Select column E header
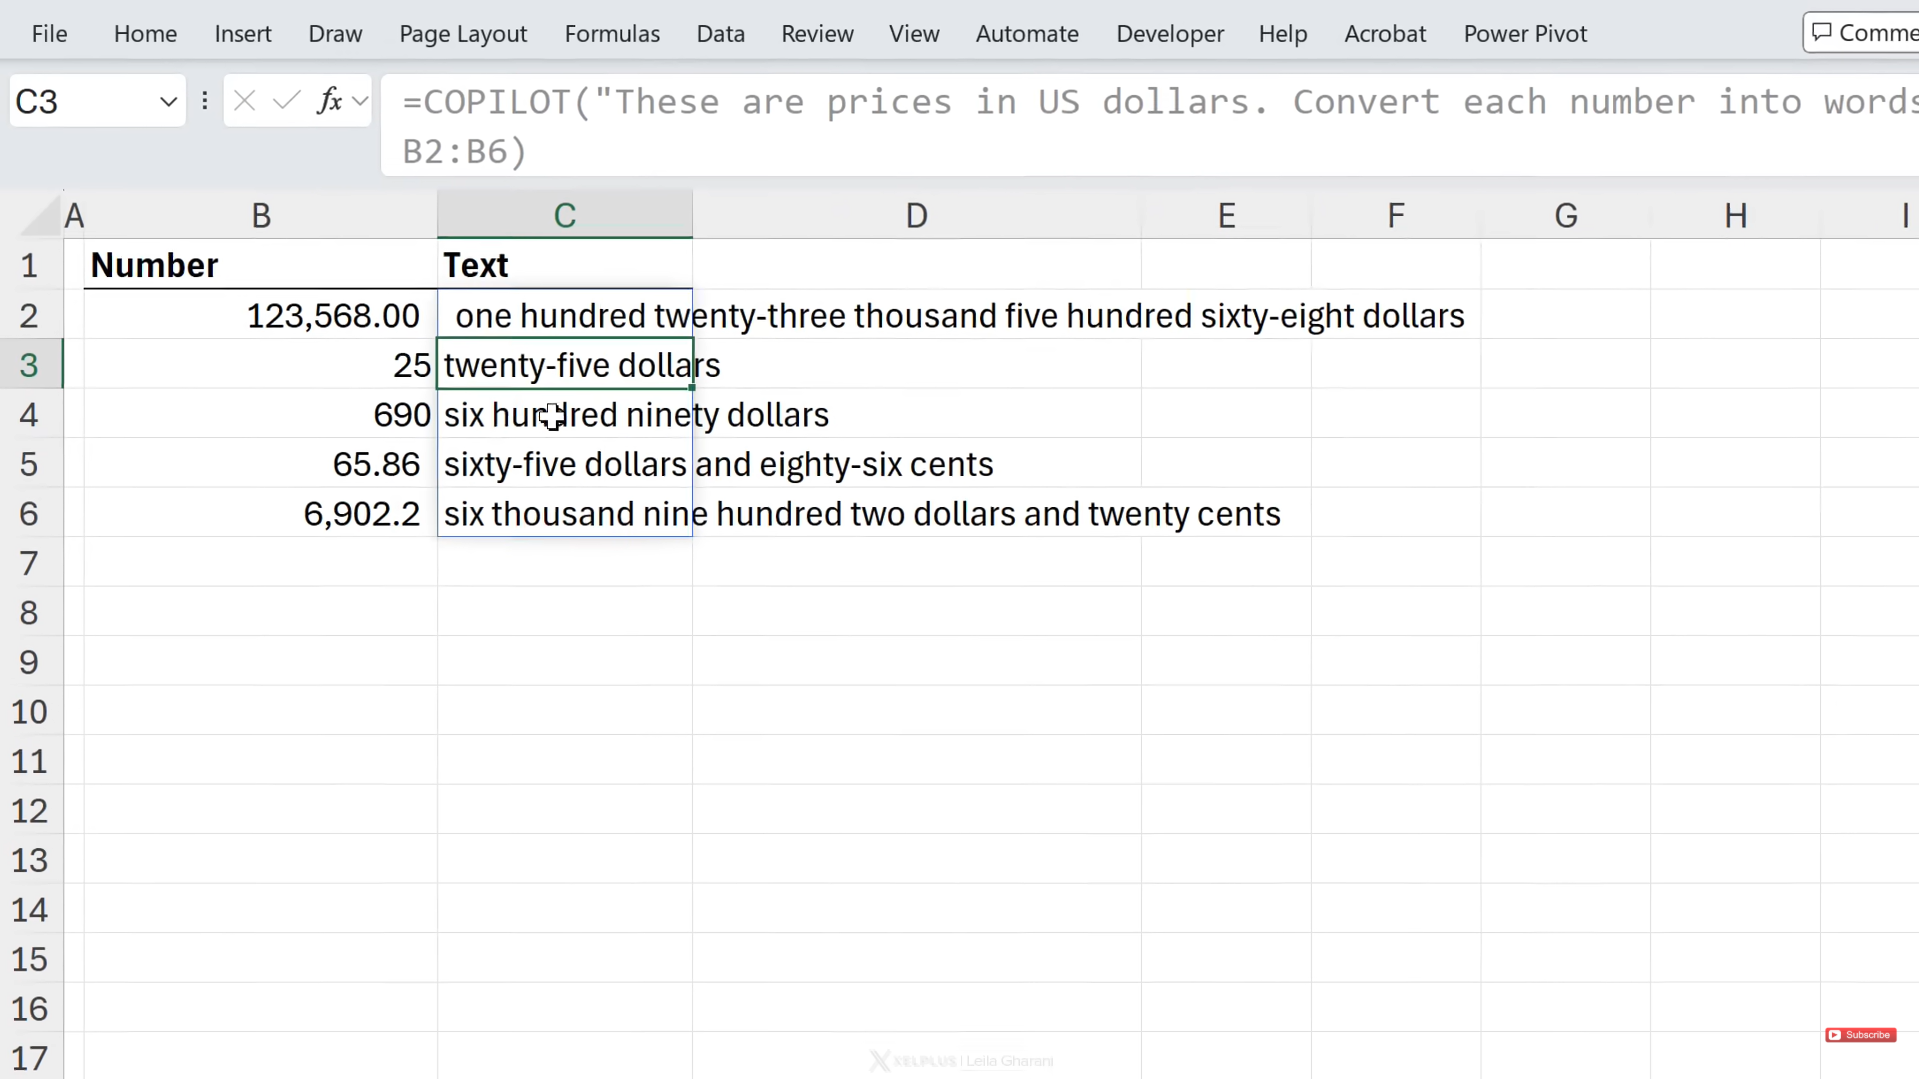 coord(1226,215)
